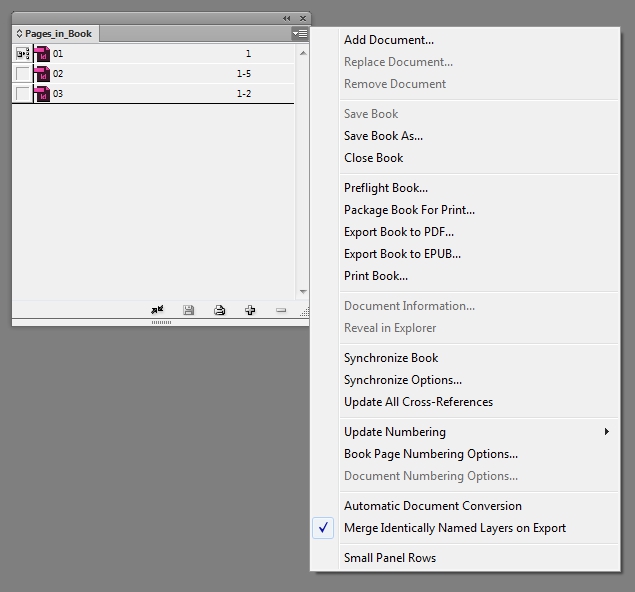The image size is (635, 592).
Task: Collapse the panel with the double-arrow icon
Action: point(287,18)
